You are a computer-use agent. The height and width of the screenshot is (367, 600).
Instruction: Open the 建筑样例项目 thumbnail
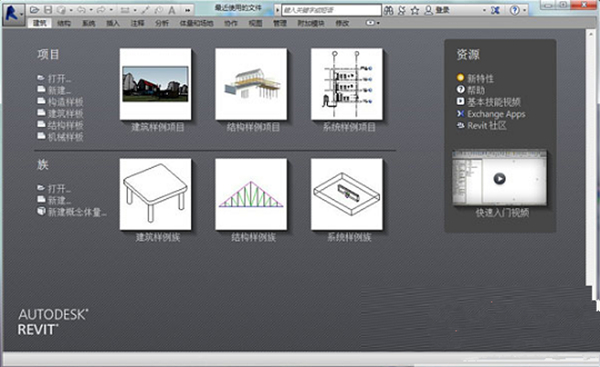(x=155, y=84)
